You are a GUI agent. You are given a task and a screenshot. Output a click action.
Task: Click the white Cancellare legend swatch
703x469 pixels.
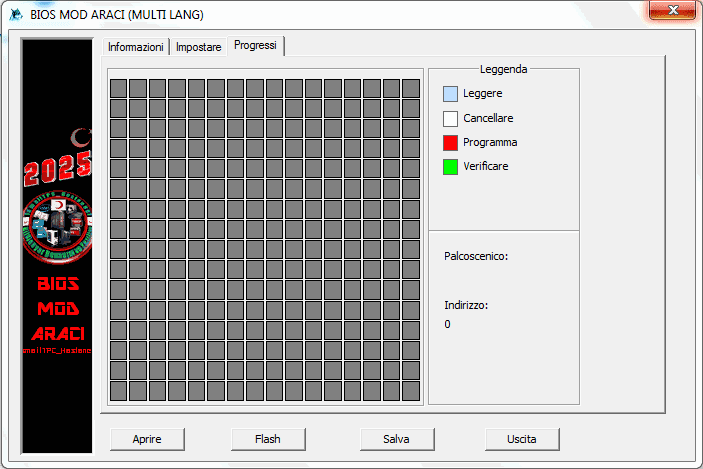click(x=450, y=118)
